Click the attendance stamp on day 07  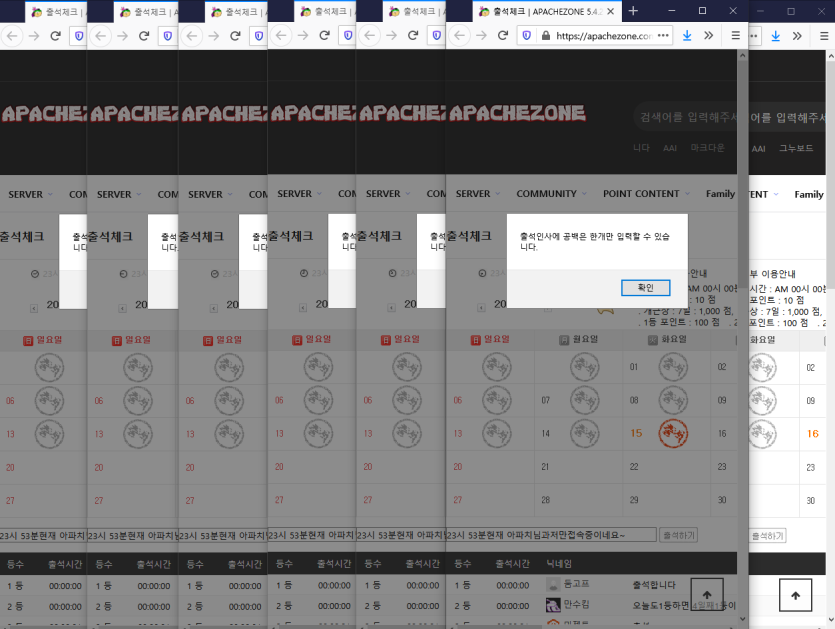tap(585, 400)
